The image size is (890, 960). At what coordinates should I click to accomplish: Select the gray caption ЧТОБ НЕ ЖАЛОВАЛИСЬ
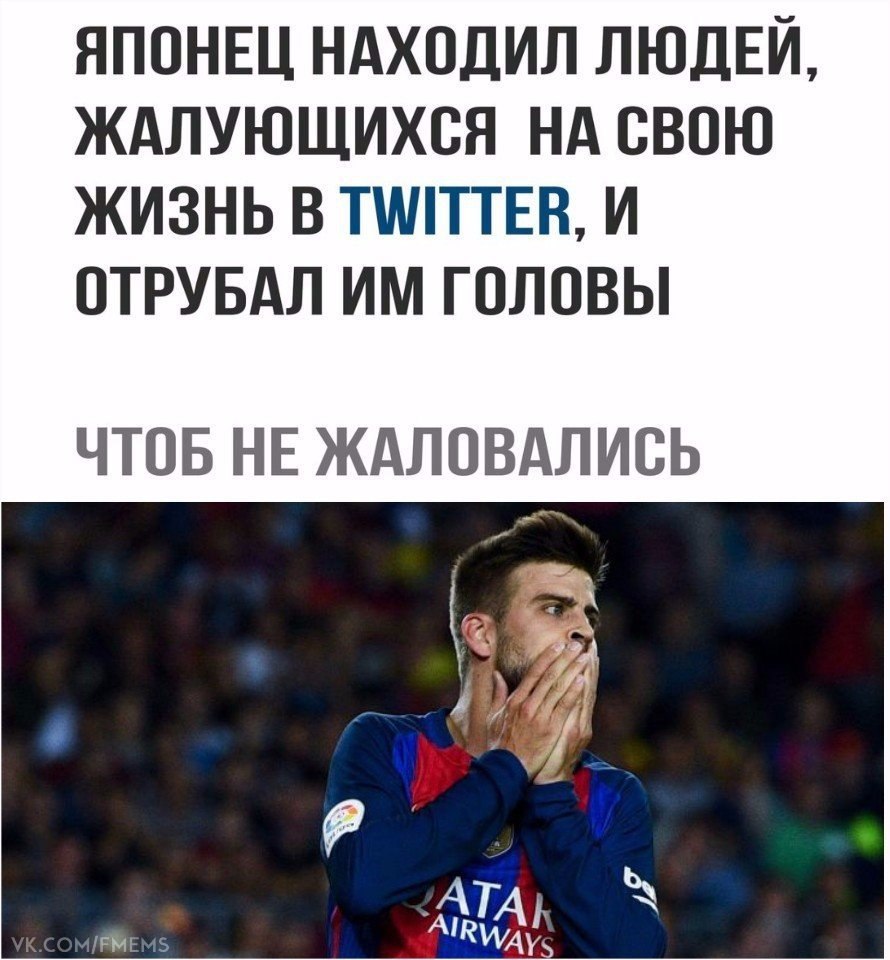[x=387, y=452]
